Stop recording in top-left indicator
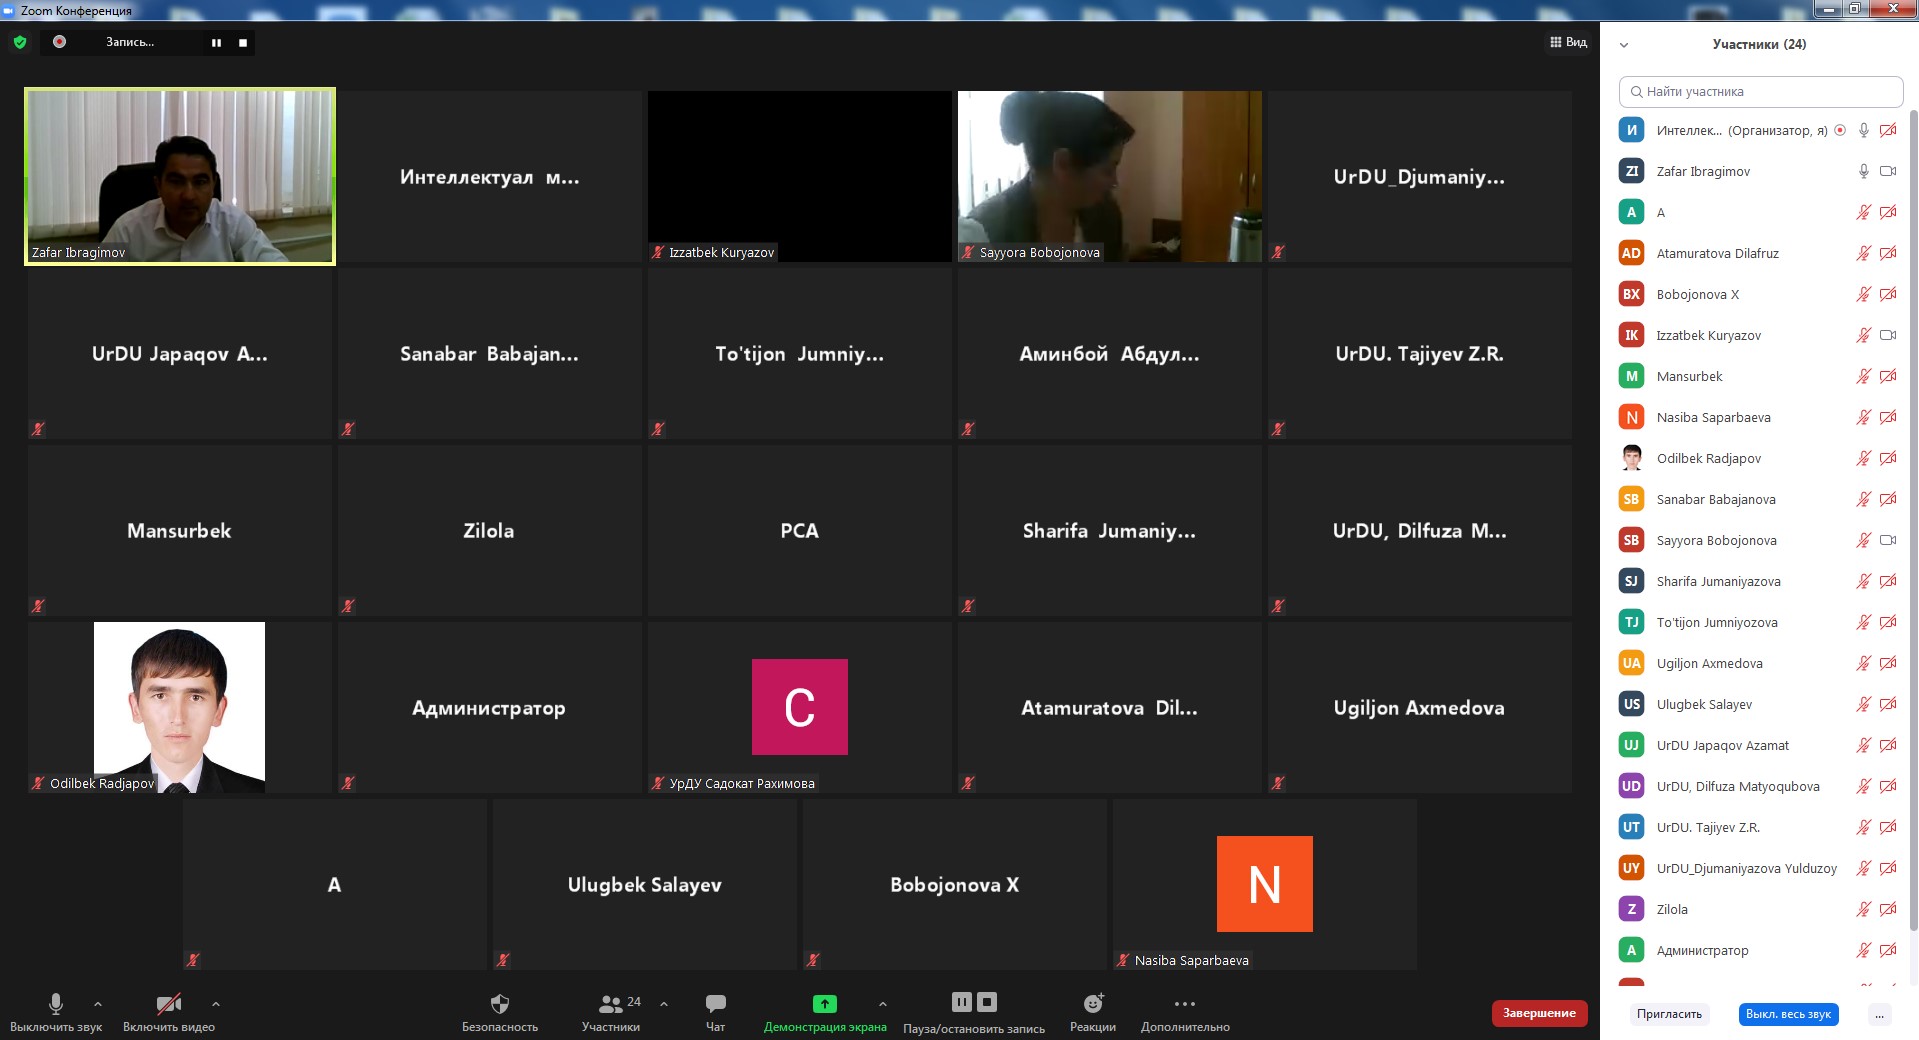Screen dimensions: 1919x1040 (x=243, y=43)
